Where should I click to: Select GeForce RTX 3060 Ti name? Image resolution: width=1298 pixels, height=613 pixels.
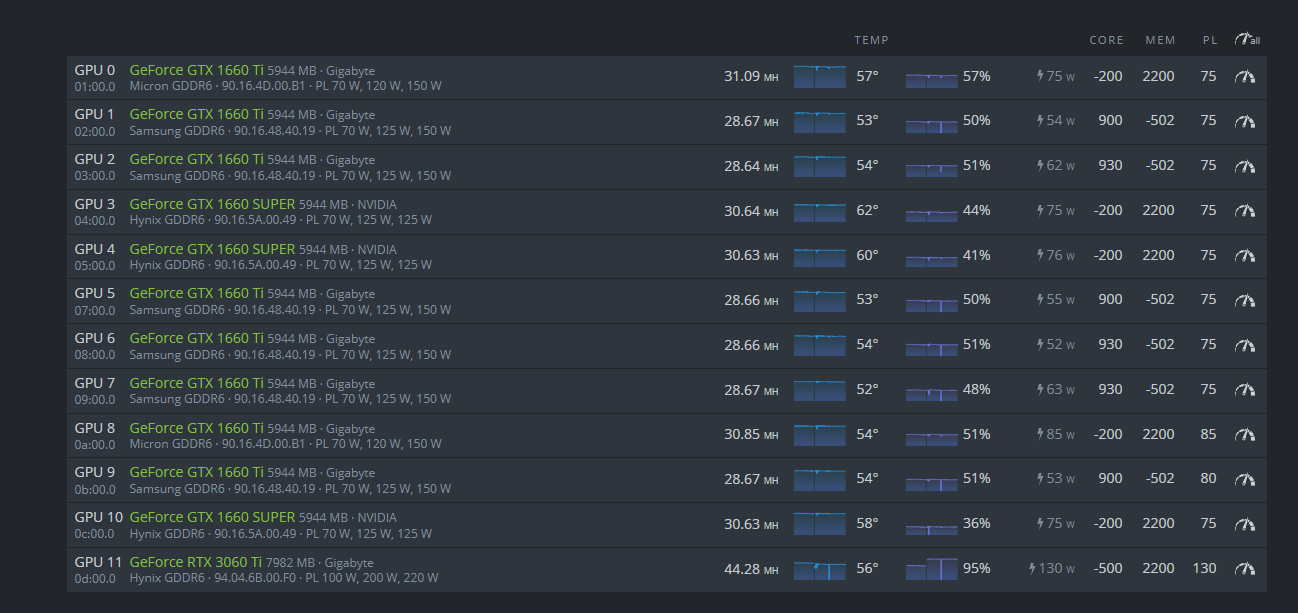pyautogui.click(x=196, y=562)
